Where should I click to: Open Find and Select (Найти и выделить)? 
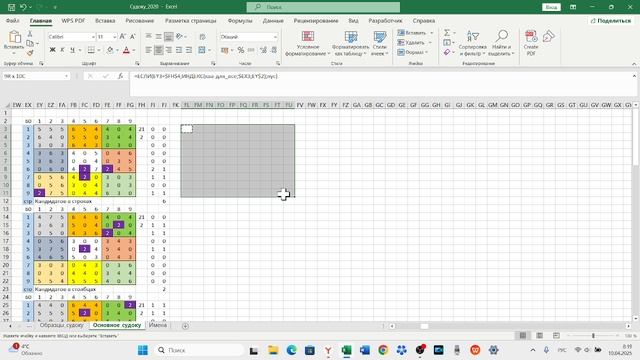point(501,43)
